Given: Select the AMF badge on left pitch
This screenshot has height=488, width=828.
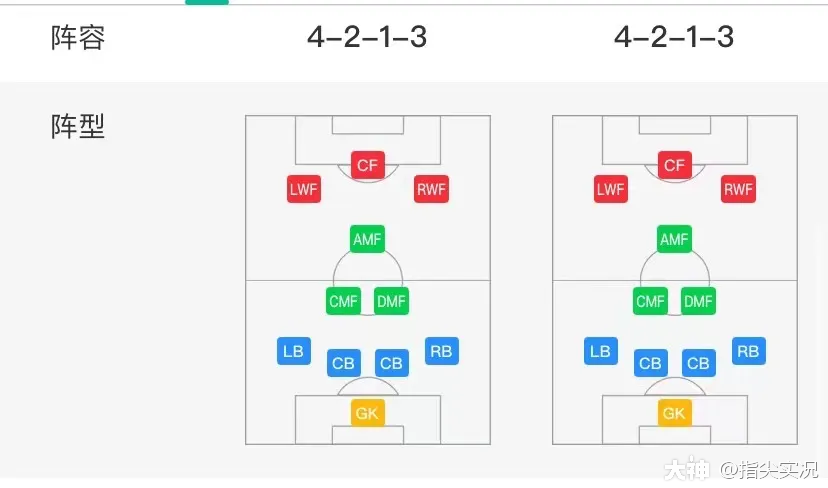Looking at the screenshot, I should coord(367,240).
